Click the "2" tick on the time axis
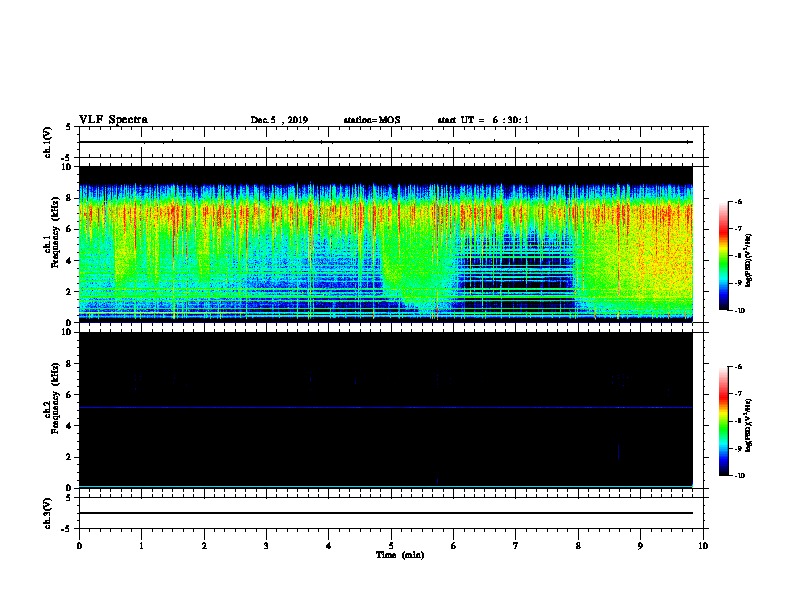 204,546
